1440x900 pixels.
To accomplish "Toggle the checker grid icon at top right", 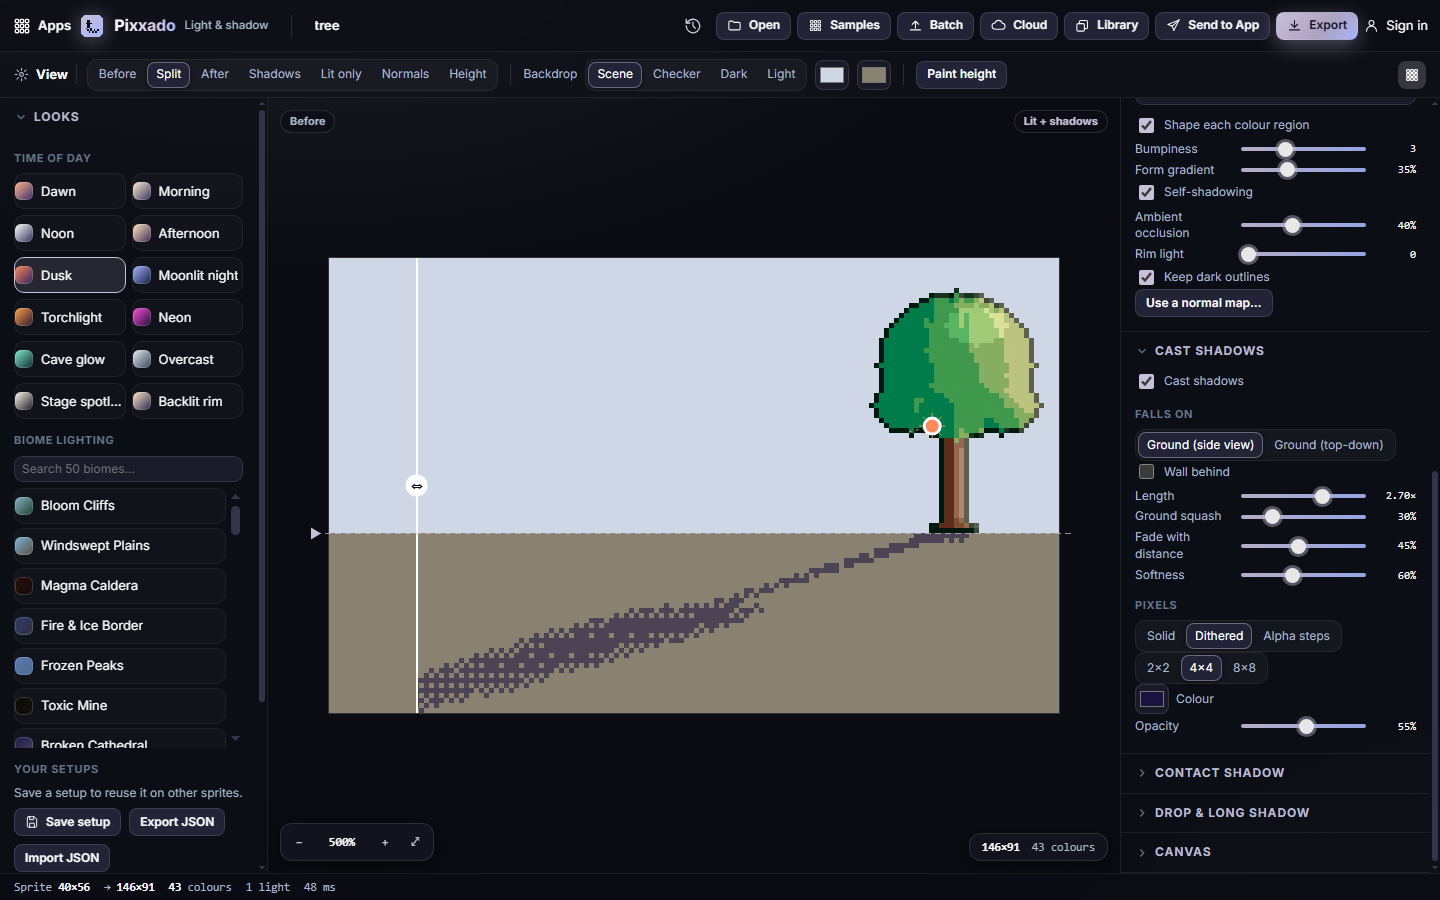I will click(x=1412, y=75).
